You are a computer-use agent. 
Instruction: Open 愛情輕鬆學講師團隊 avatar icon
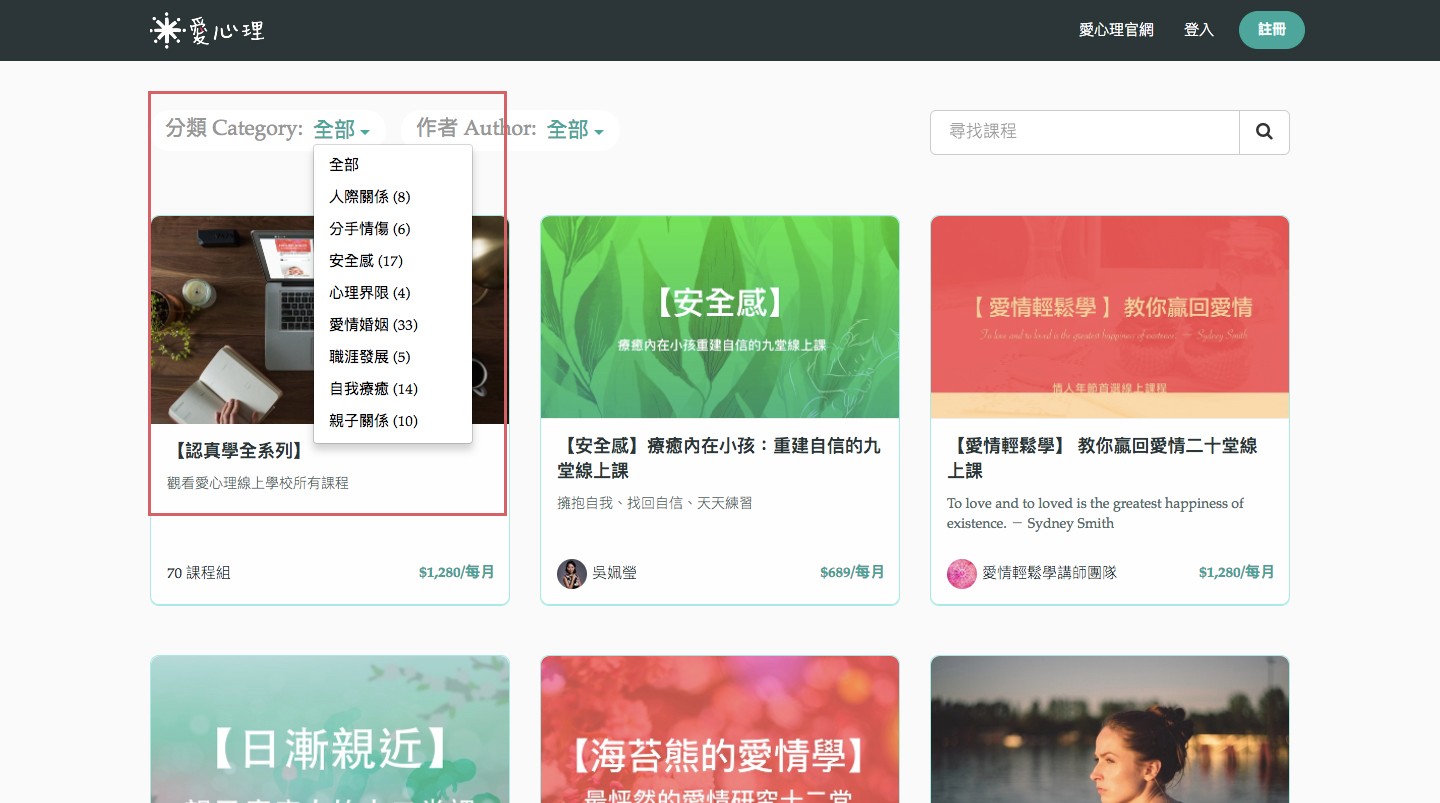point(962,573)
